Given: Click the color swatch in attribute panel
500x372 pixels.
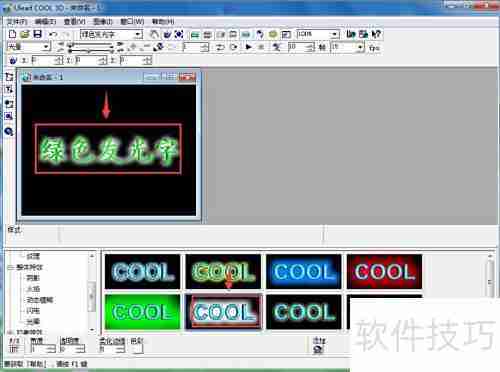Looking at the screenshot, I should (x=137, y=349).
